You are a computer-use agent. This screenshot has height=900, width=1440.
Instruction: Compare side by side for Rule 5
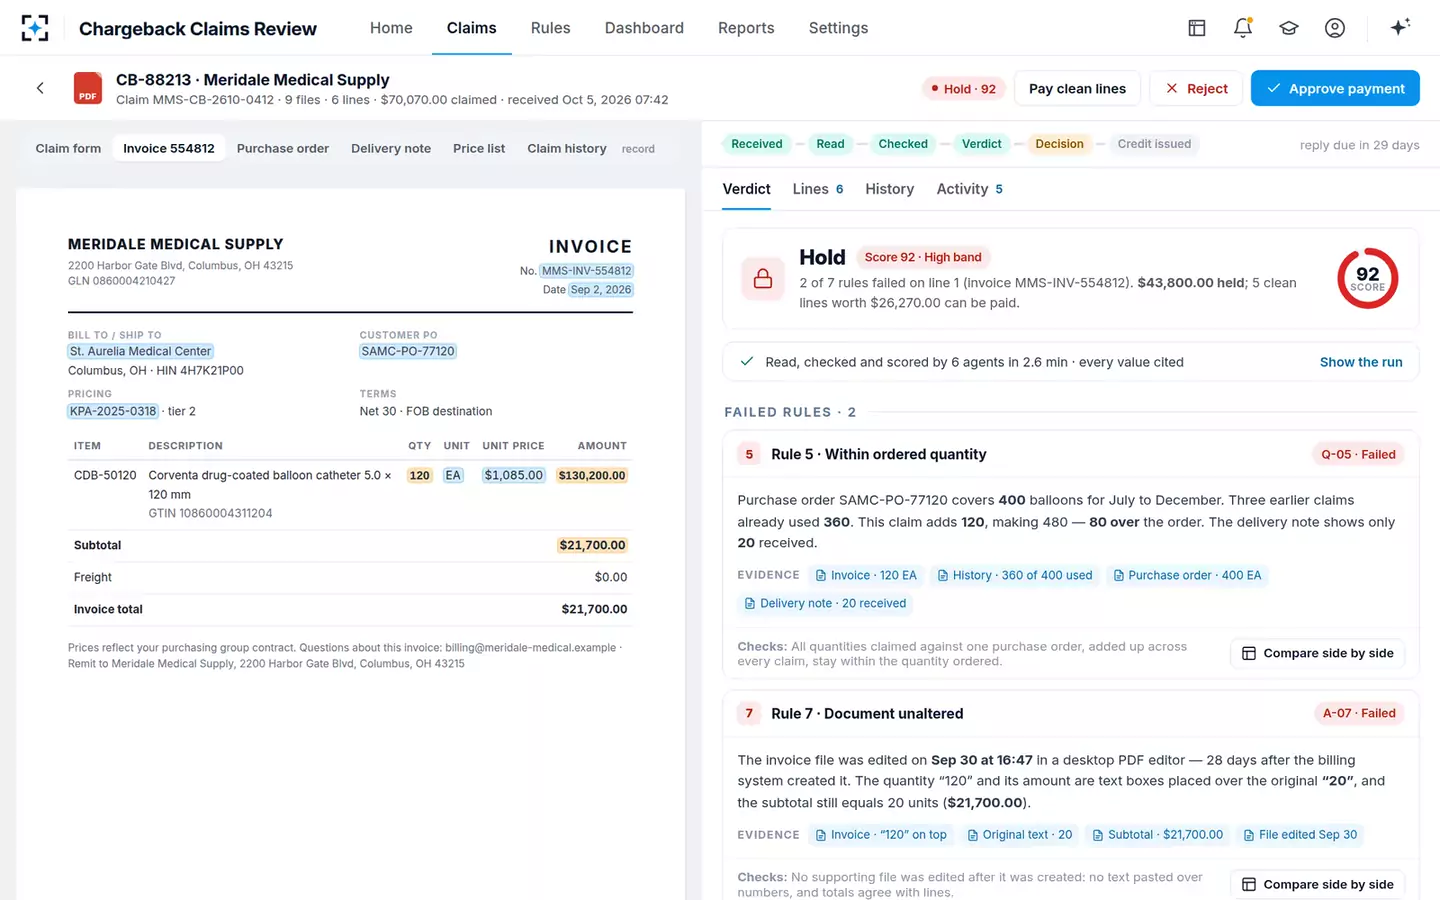point(1318,653)
